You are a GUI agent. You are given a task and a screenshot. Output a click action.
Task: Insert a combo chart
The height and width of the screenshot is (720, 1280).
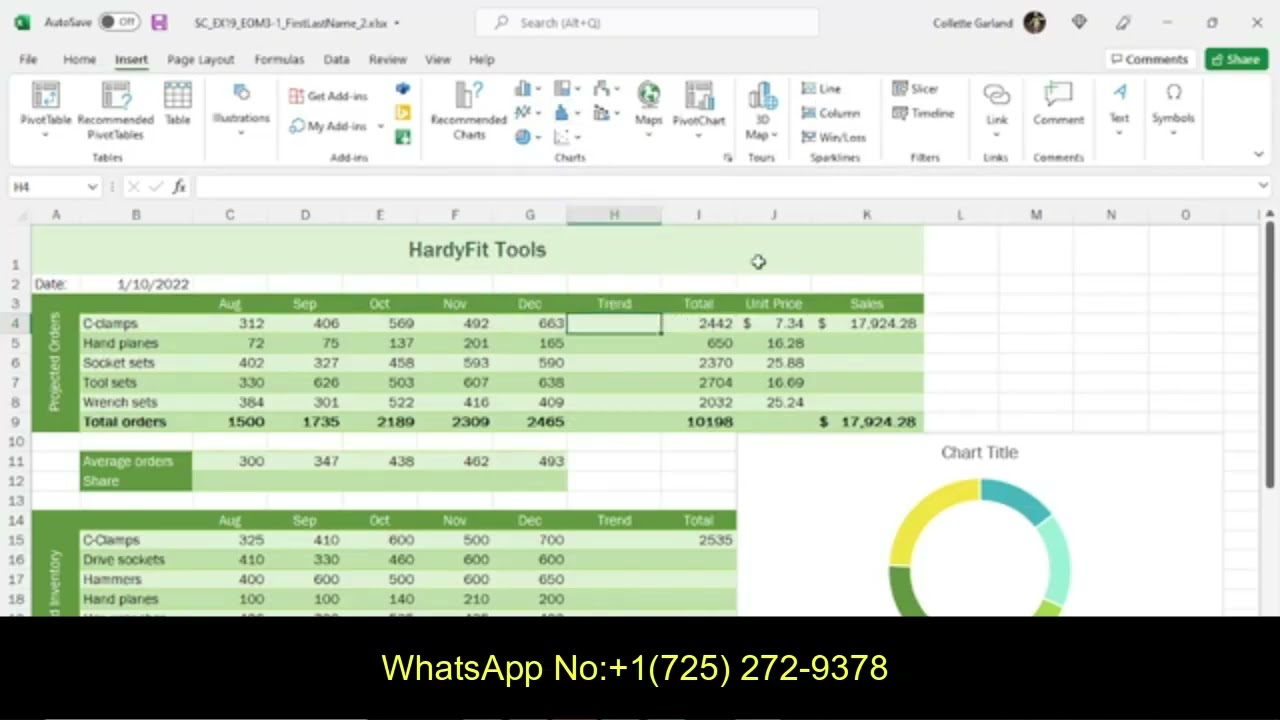(x=605, y=113)
